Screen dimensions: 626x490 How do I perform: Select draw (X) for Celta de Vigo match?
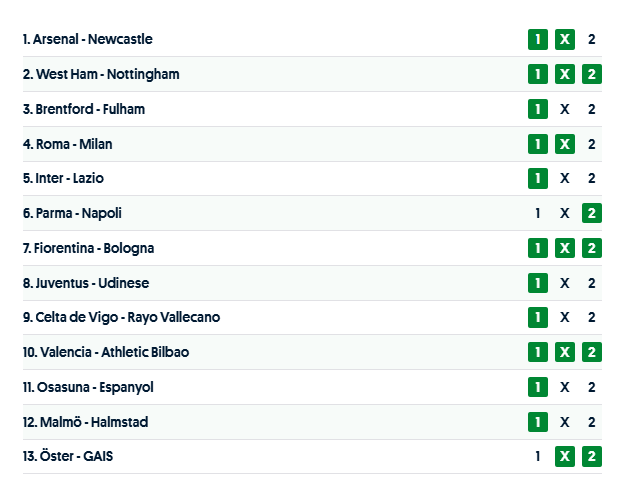(565, 317)
